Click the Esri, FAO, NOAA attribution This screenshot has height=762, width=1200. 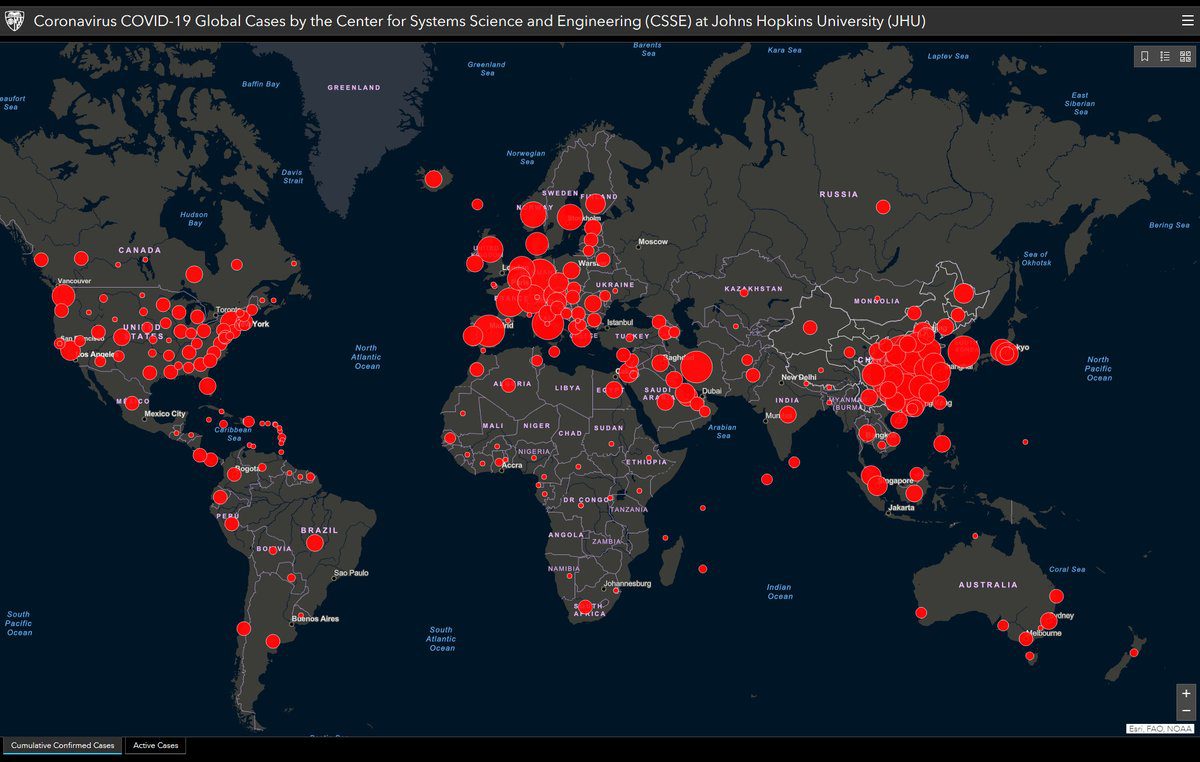pos(1160,729)
